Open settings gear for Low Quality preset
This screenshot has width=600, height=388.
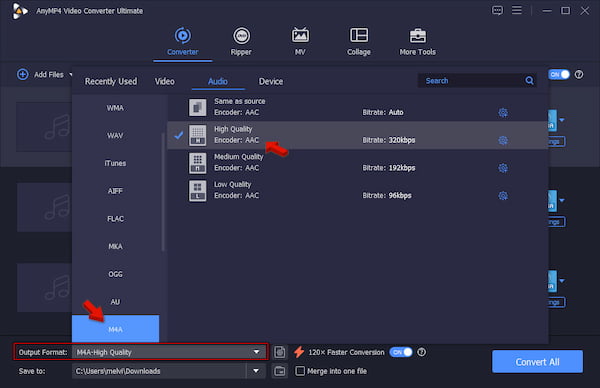pyautogui.click(x=503, y=196)
